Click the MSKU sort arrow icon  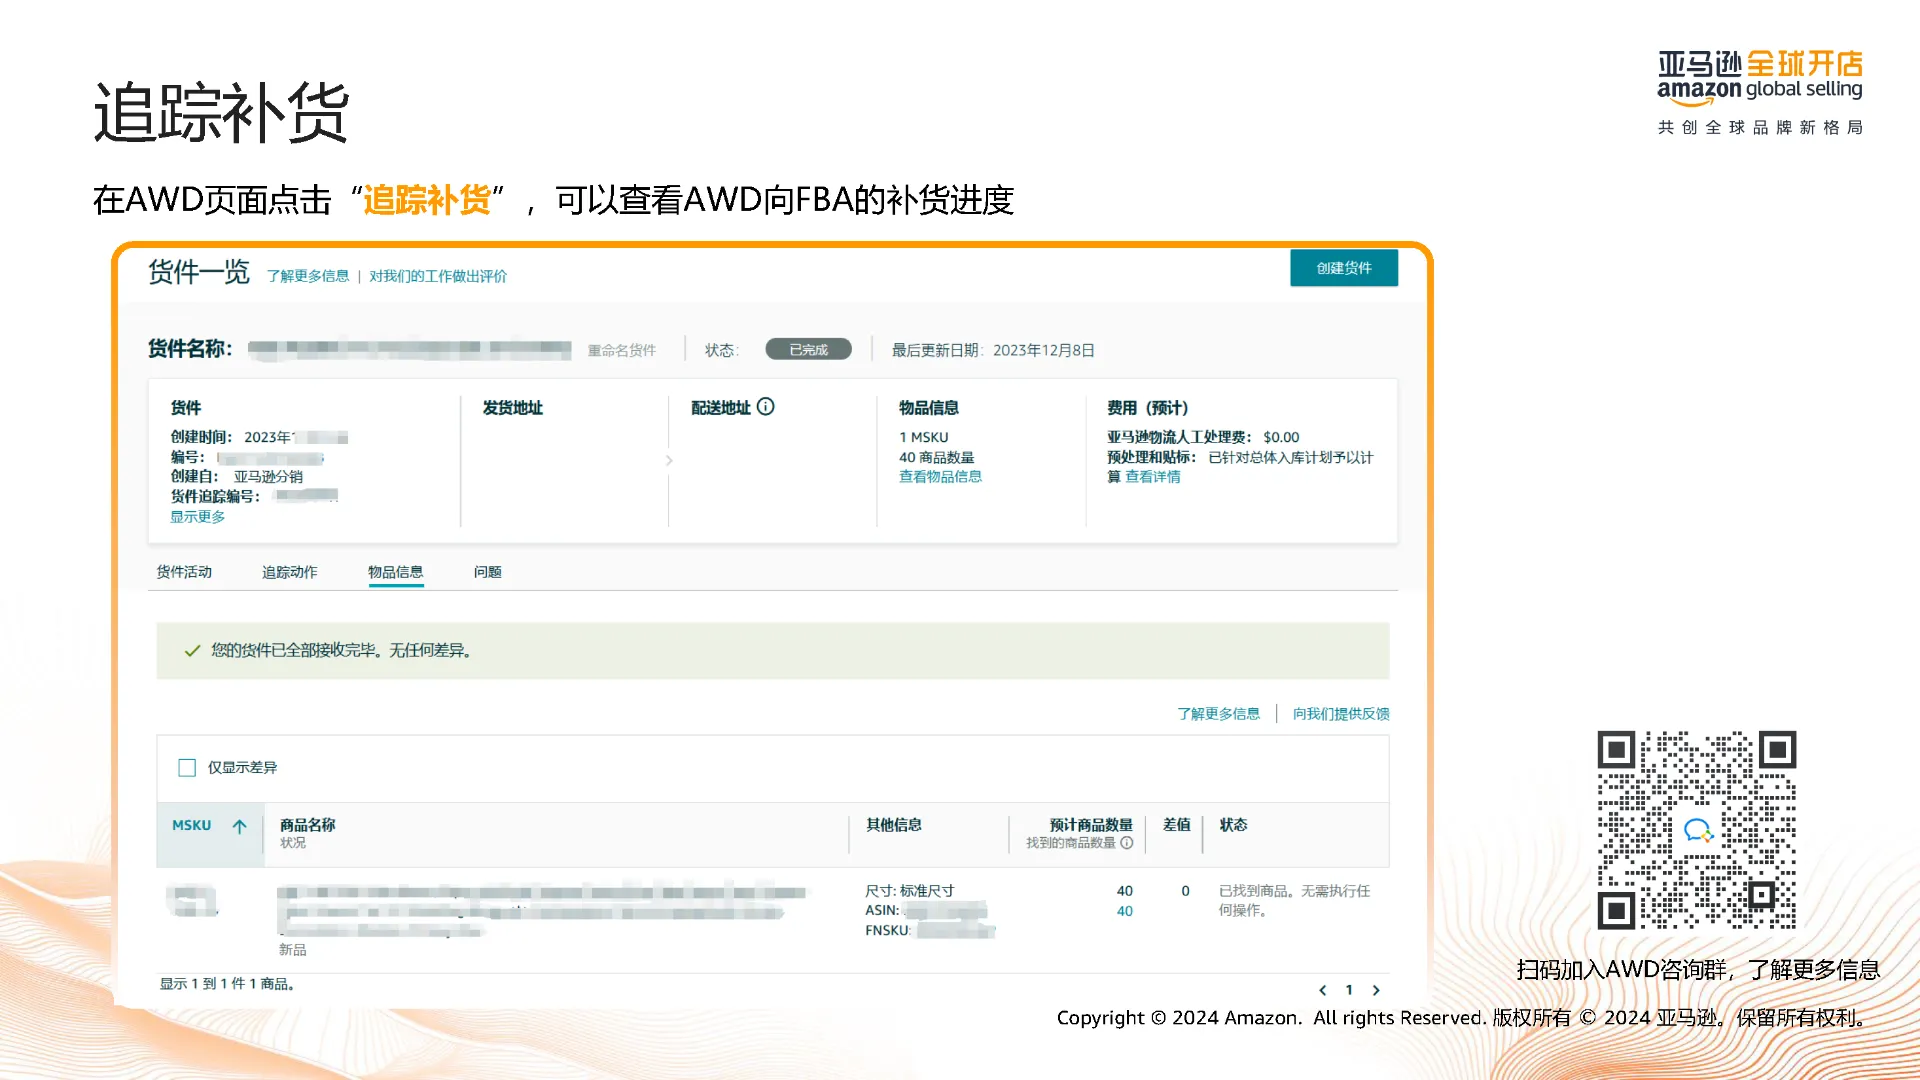[x=240, y=826]
